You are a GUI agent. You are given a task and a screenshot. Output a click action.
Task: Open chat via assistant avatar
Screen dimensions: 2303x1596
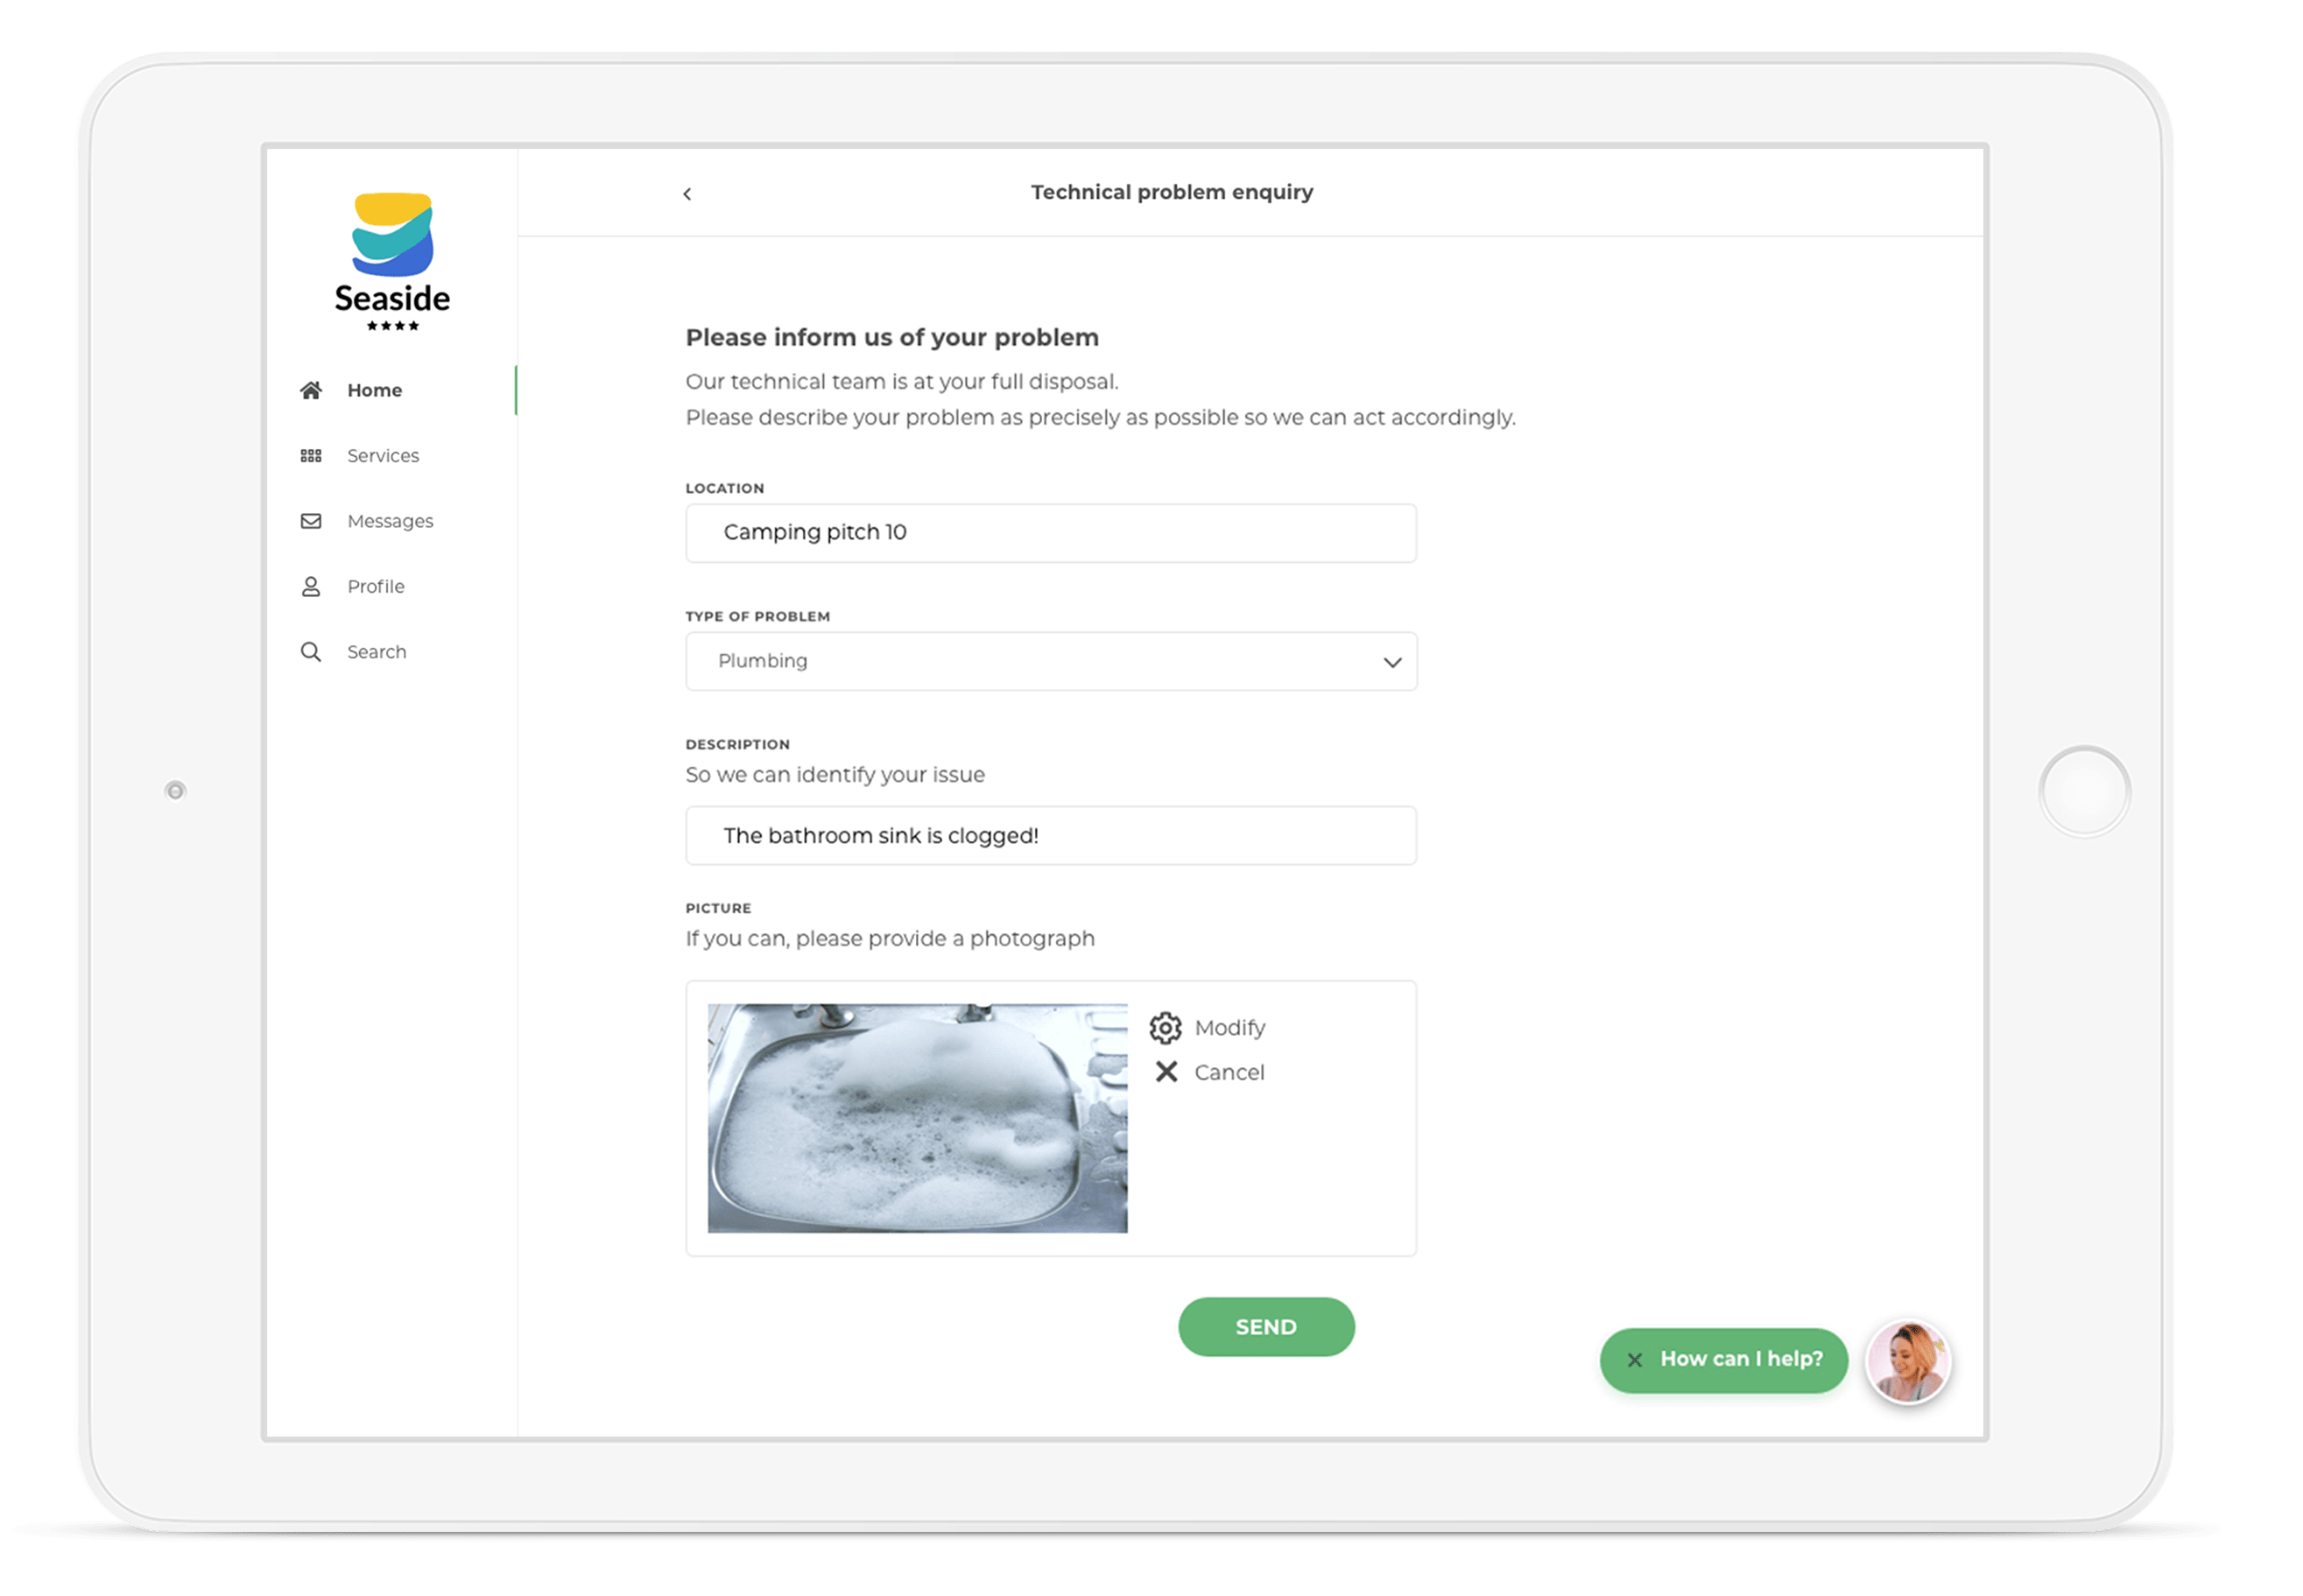[1908, 1361]
